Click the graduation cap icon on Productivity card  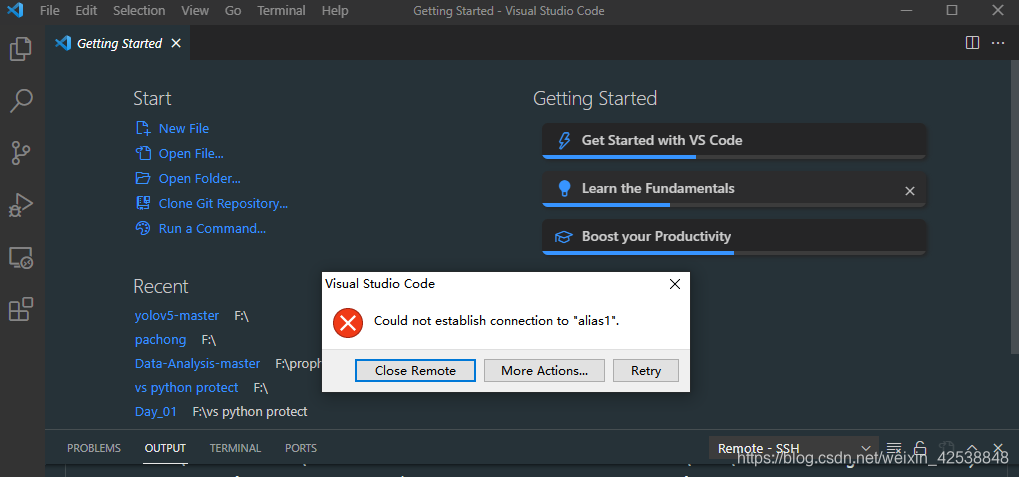click(x=563, y=237)
